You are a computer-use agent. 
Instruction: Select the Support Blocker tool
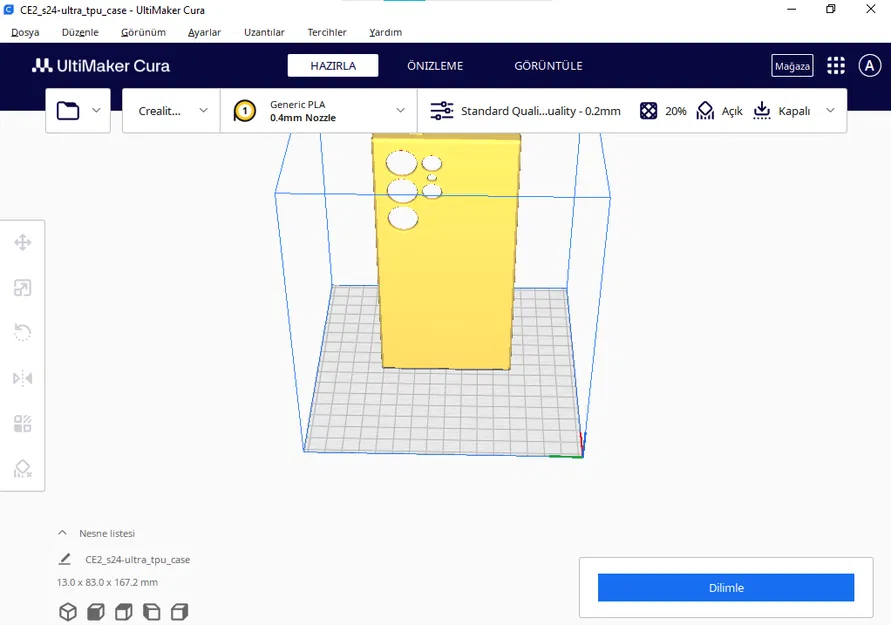point(23,469)
